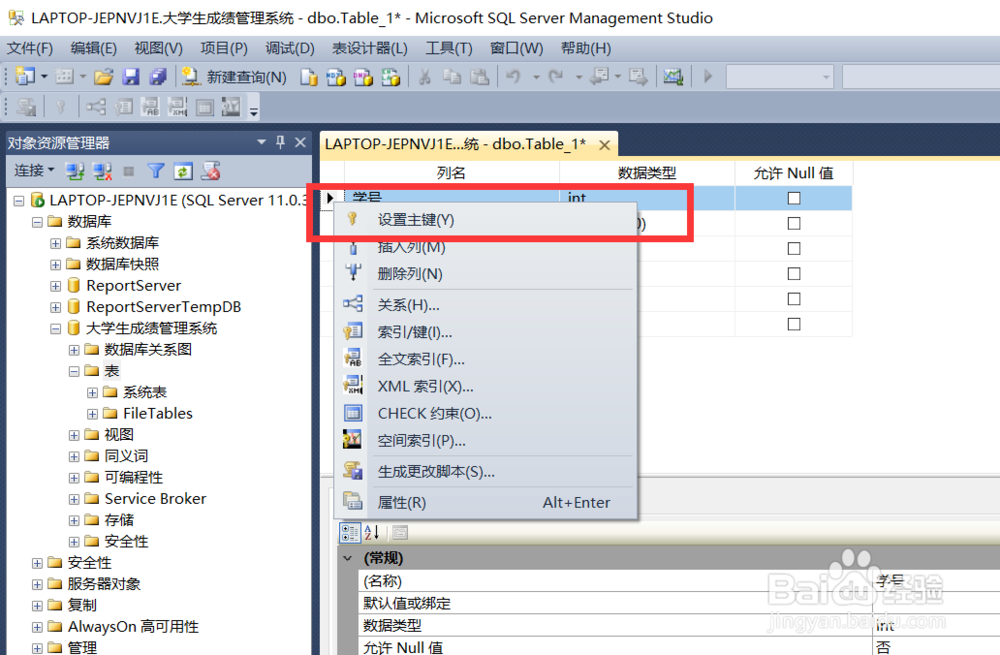Click the Object Explorer connect server icon
Image resolution: width=1000 pixels, height=655 pixels.
(x=75, y=171)
